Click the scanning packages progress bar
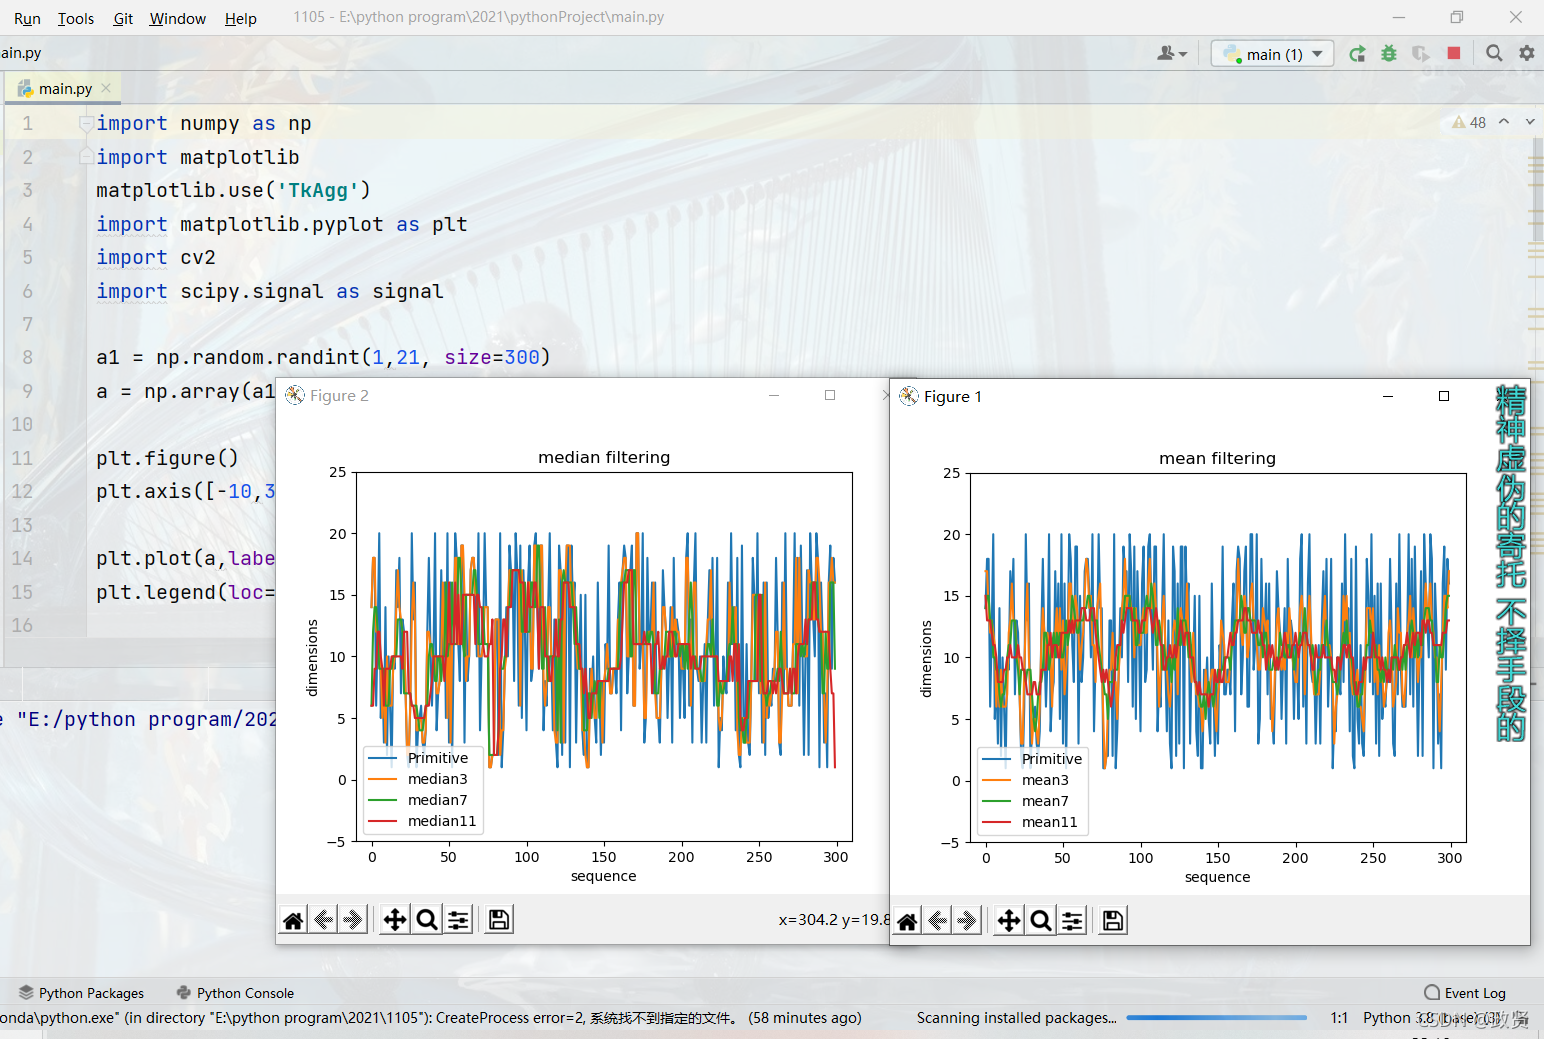This screenshot has height=1039, width=1544. 1216,1017
